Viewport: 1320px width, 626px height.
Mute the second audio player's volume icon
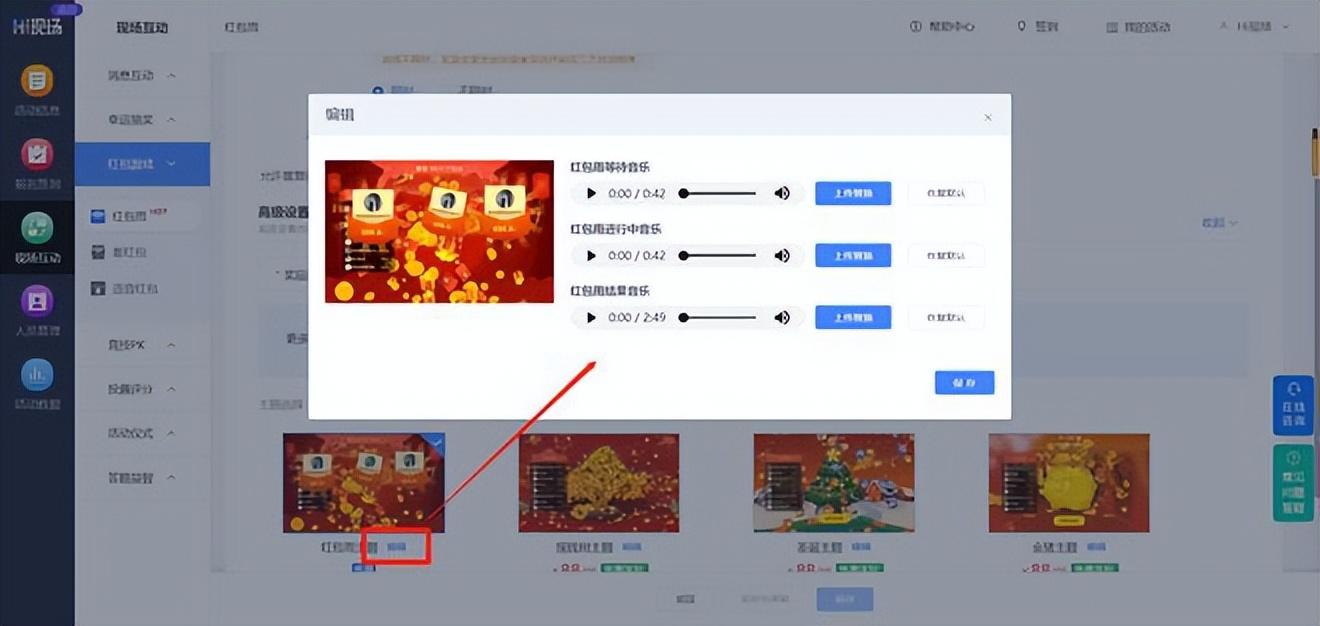[x=782, y=256]
